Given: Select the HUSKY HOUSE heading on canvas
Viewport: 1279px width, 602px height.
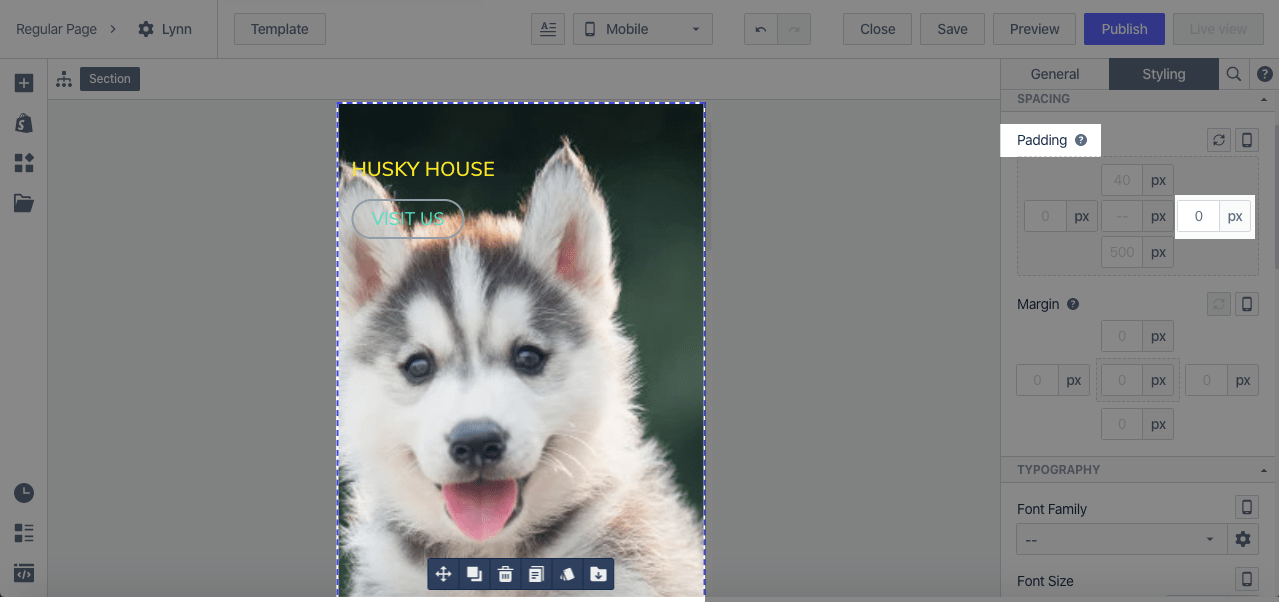Looking at the screenshot, I should 423,169.
